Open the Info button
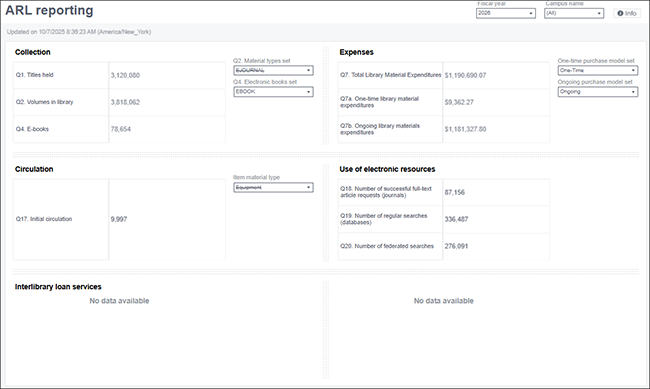Screen dimensions: 650x389 pos(627,13)
